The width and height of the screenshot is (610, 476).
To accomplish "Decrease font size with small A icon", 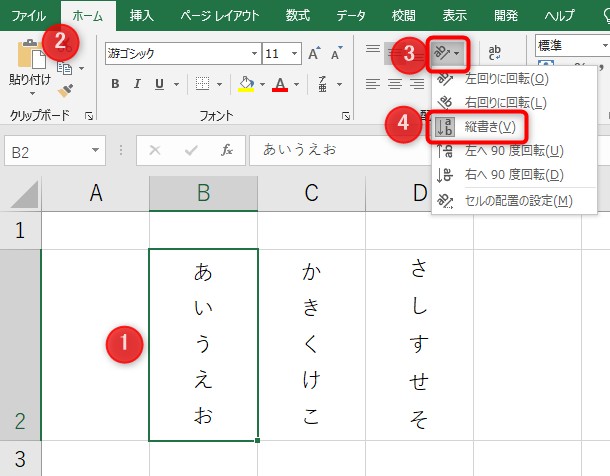I will (336, 53).
